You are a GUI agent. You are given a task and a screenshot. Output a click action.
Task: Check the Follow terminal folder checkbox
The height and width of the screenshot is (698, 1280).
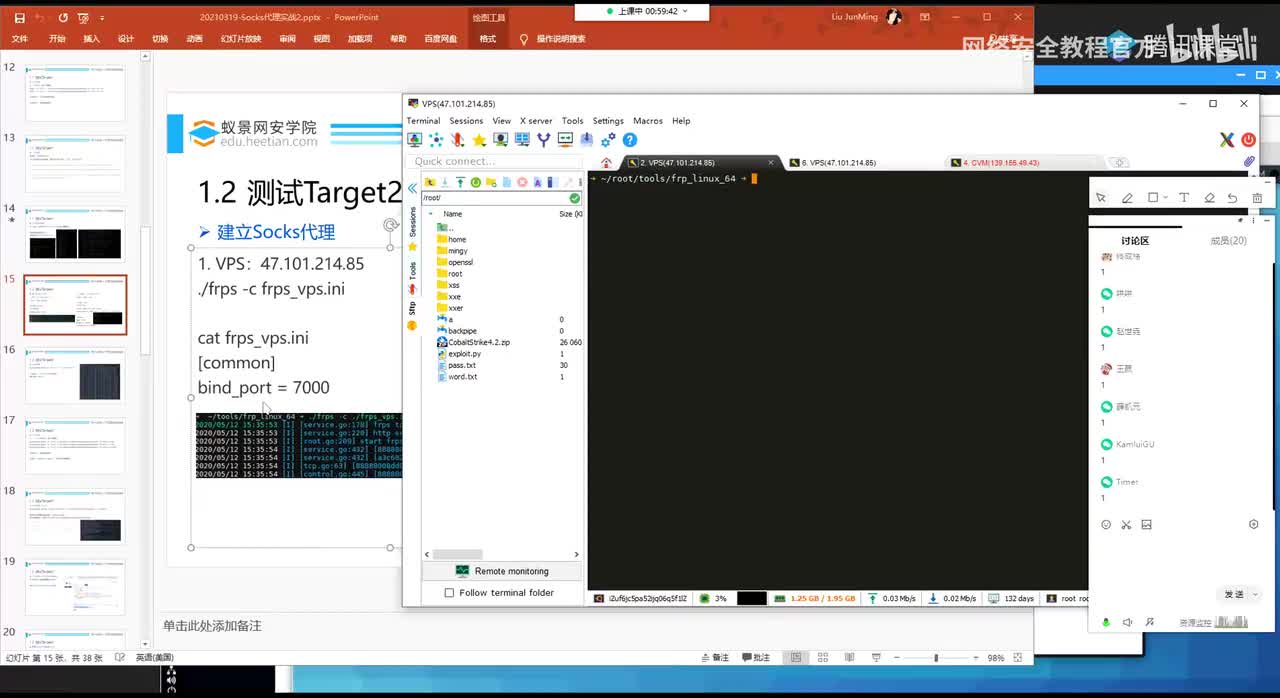coord(449,593)
